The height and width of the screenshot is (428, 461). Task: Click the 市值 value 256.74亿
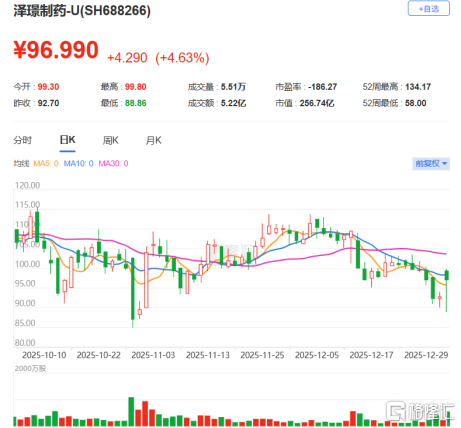click(x=317, y=103)
